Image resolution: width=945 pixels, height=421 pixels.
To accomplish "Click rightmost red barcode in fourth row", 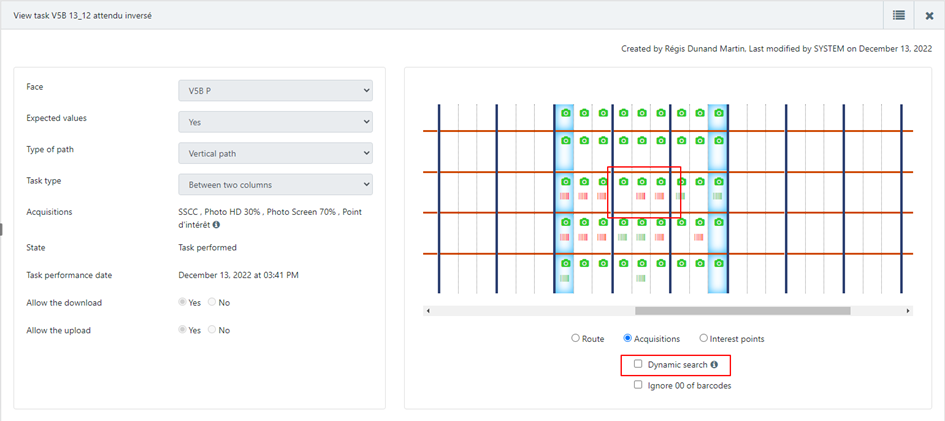I will 699,237.
